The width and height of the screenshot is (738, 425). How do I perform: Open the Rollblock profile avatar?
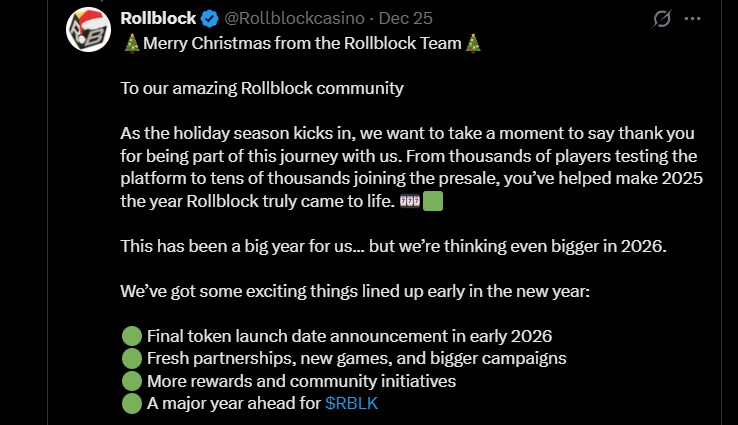88,29
